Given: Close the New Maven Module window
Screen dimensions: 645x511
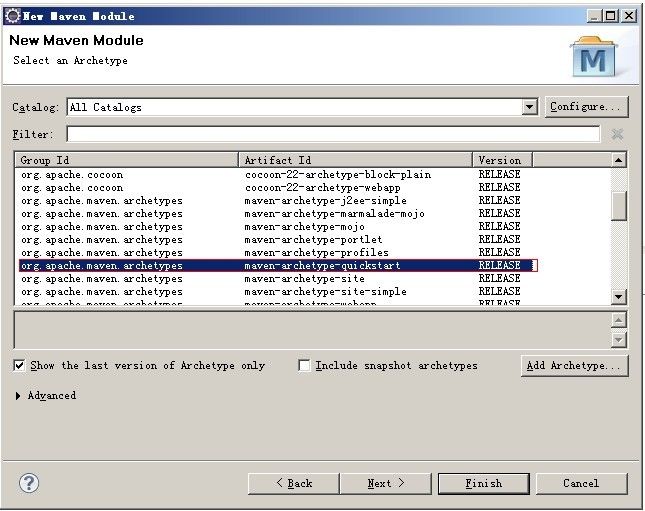Looking at the screenshot, I should (x=629, y=16).
